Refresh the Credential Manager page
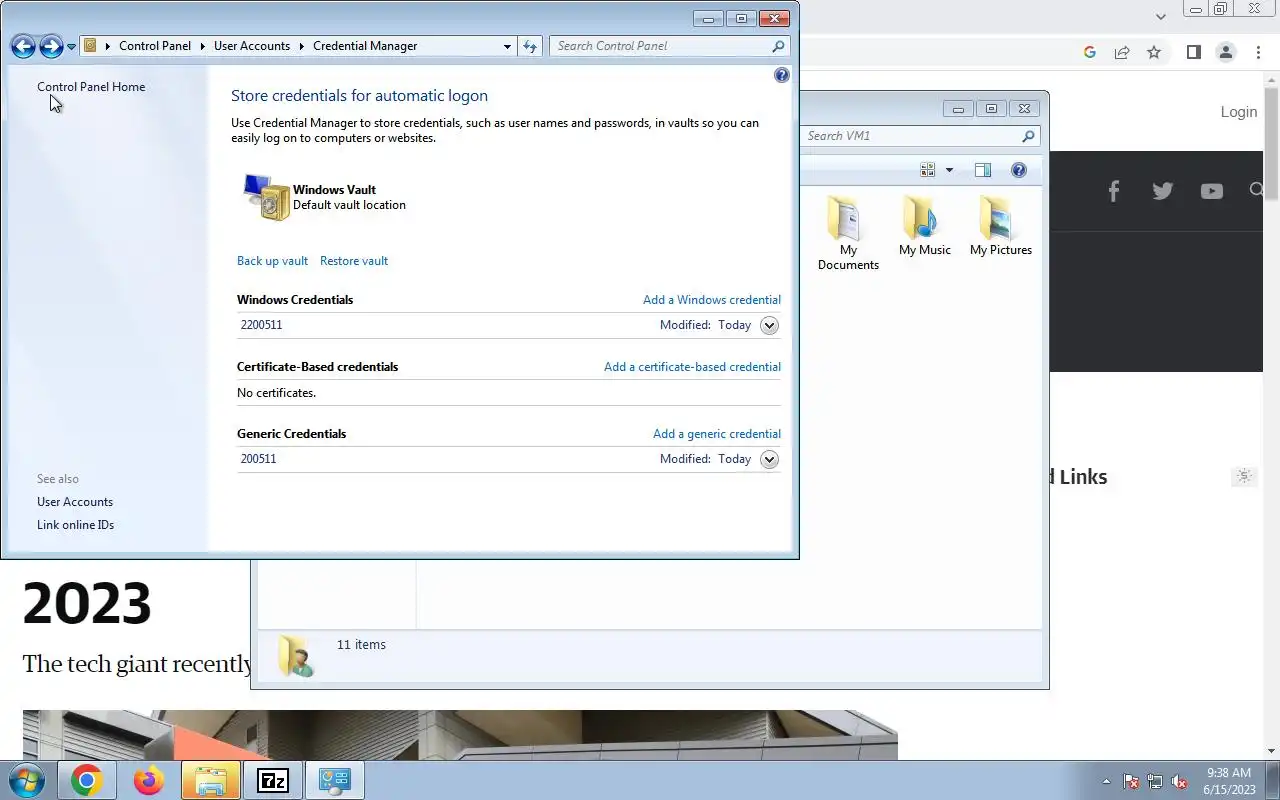1280x800 pixels. 530,46
